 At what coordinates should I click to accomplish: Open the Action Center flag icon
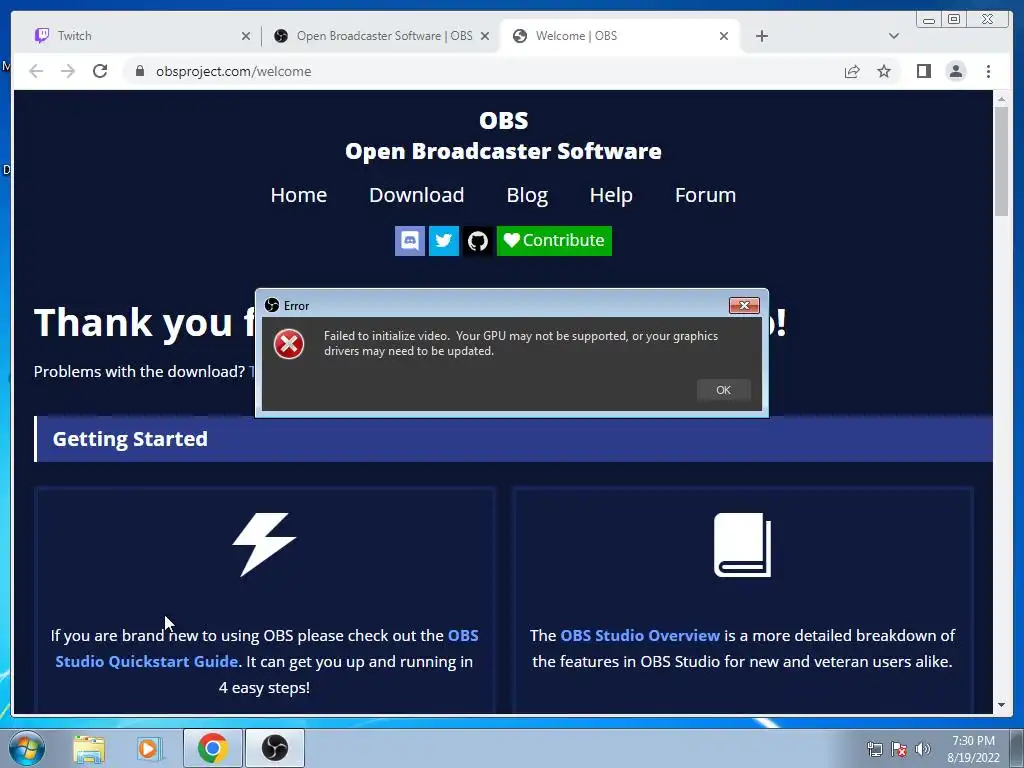(899, 749)
